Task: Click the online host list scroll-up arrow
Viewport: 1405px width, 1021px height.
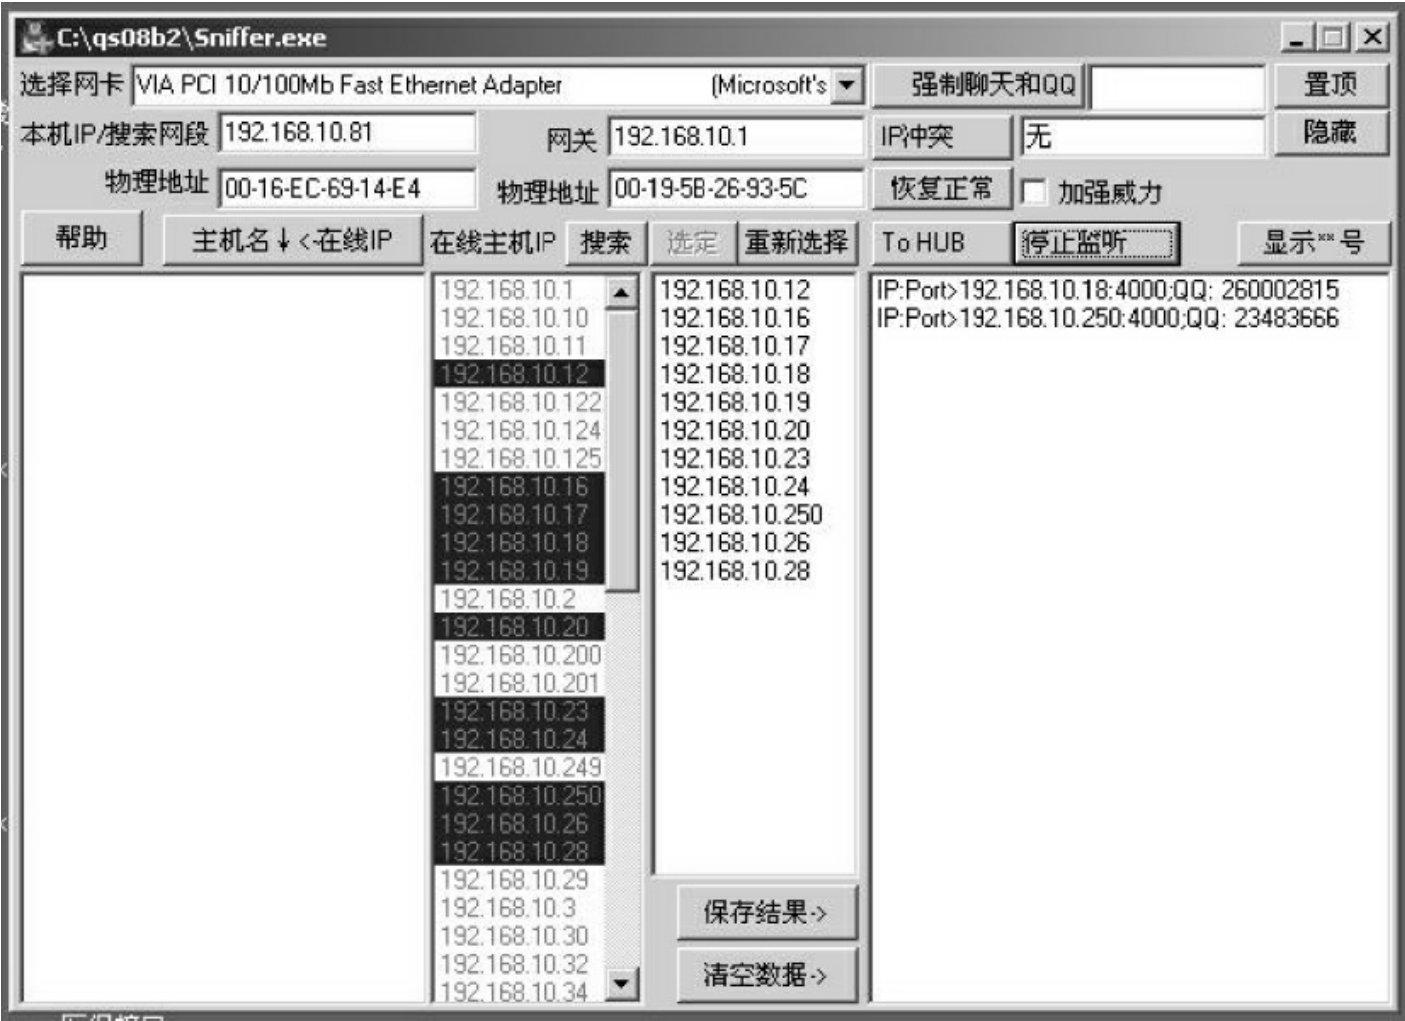Action: pyautogui.click(x=621, y=292)
